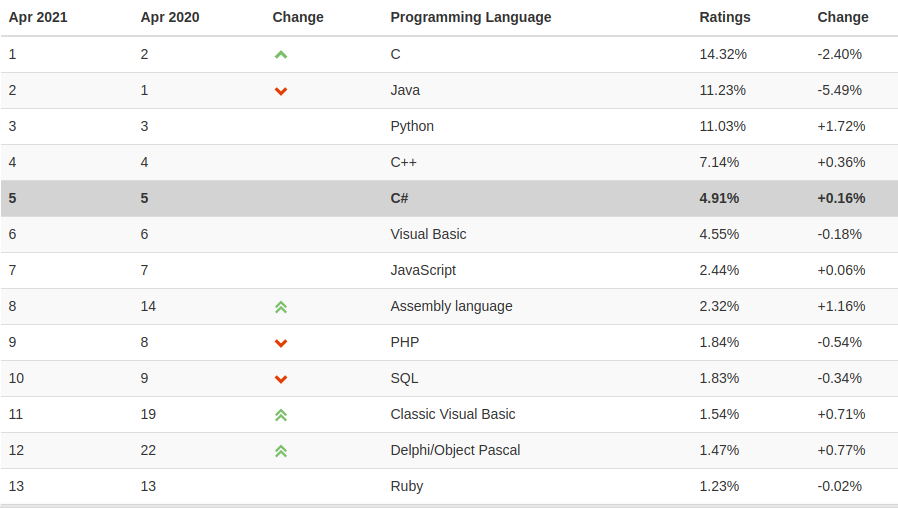Select the Python language name
The image size is (898, 508).
pyautogui.click(x=412, y=126)
